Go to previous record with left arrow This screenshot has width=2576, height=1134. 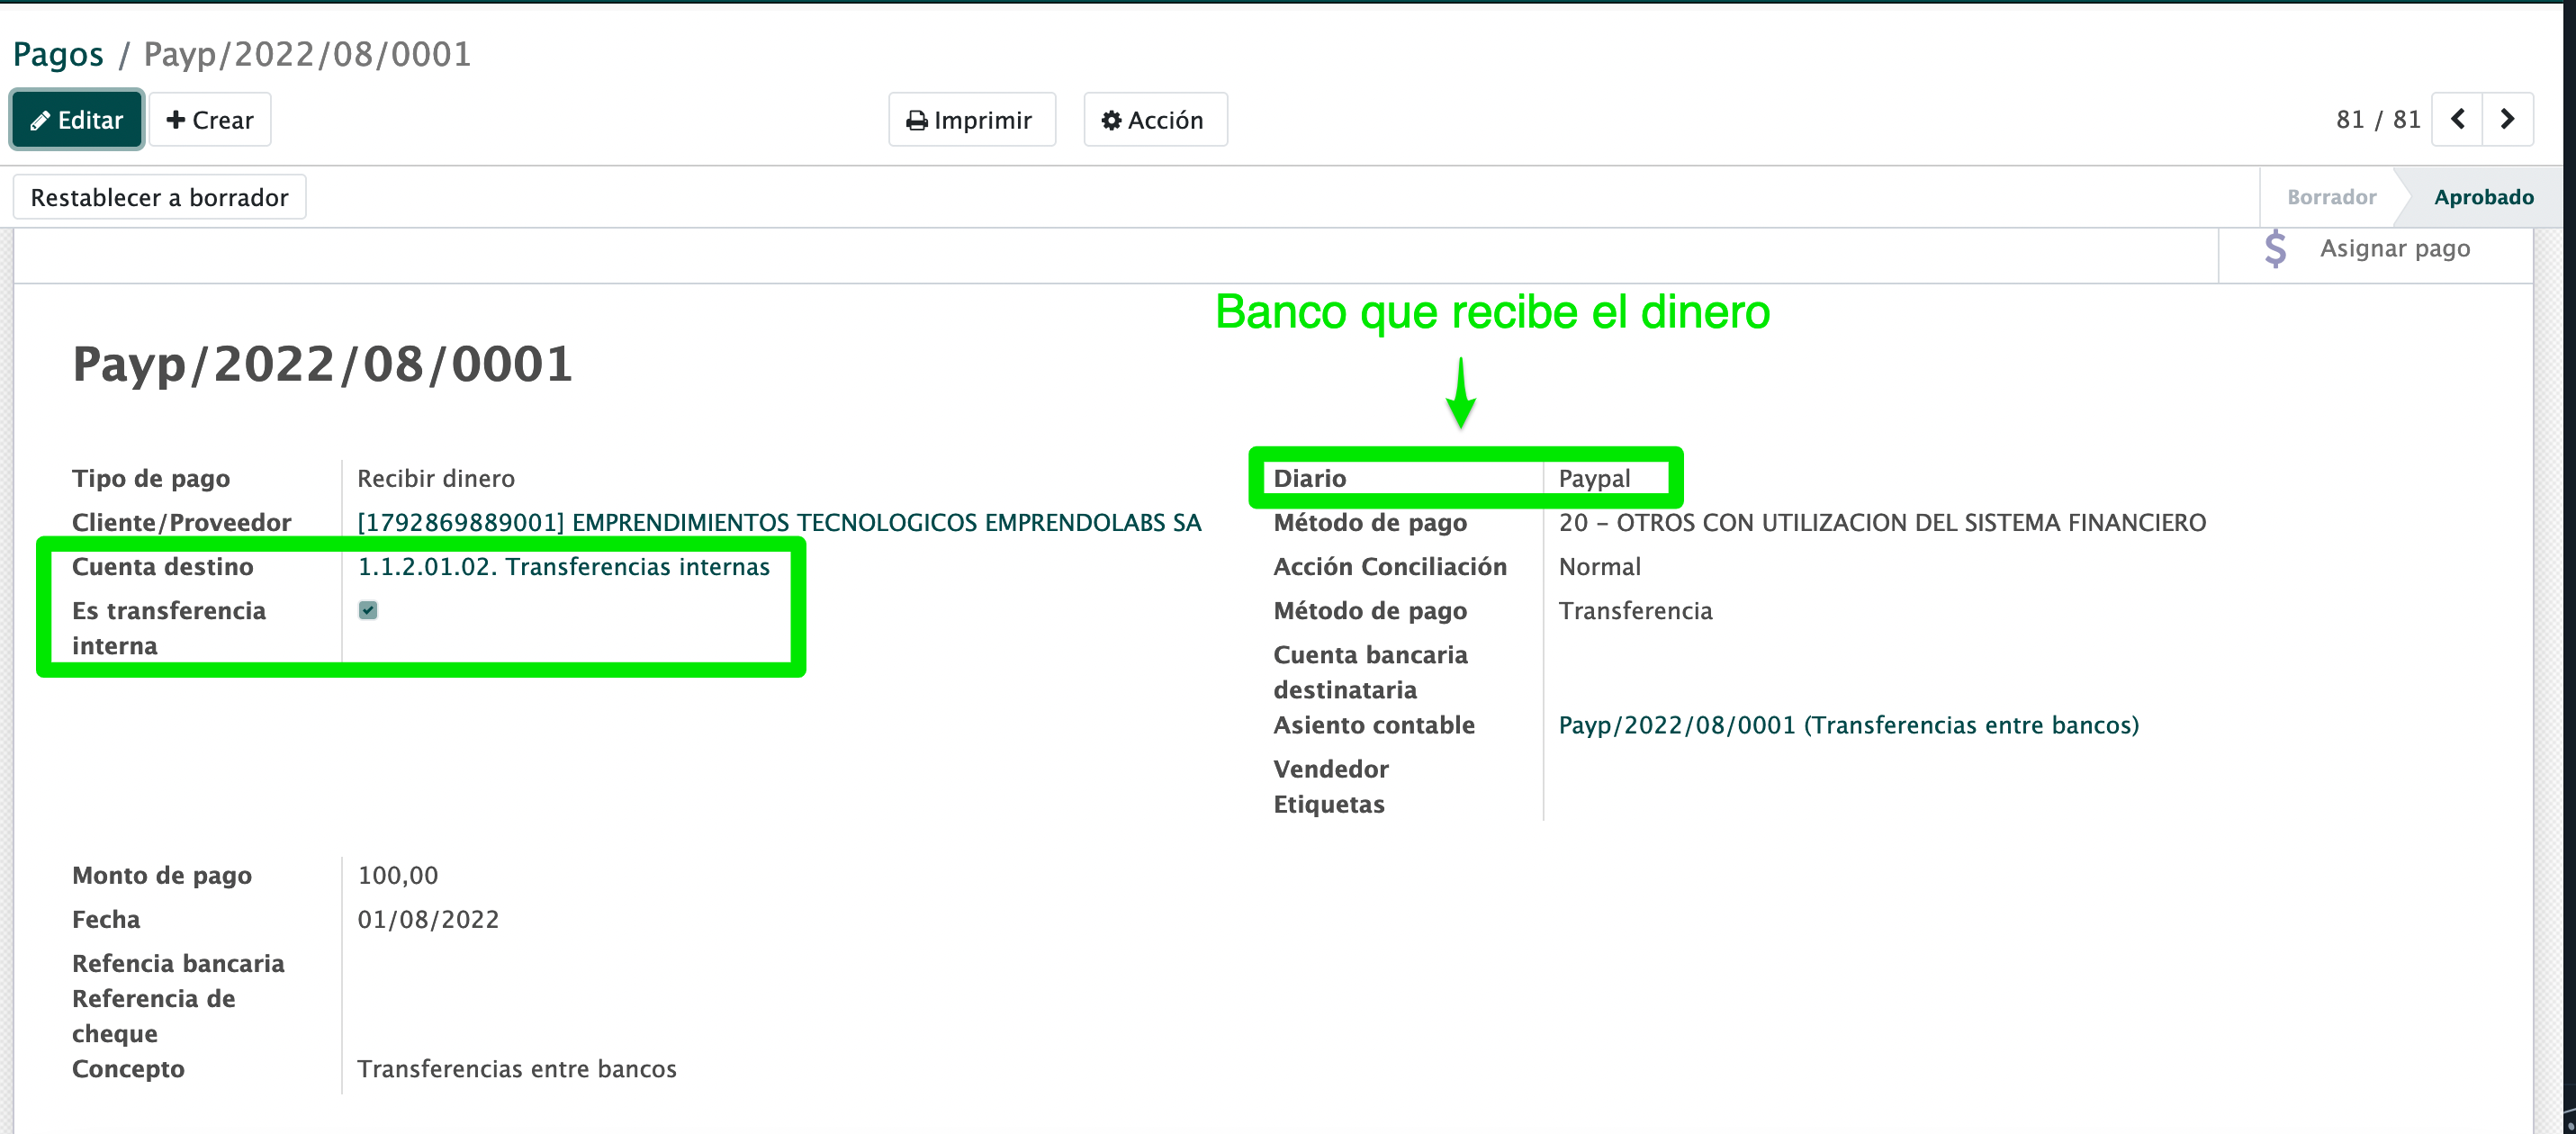tap(2458, 118)
